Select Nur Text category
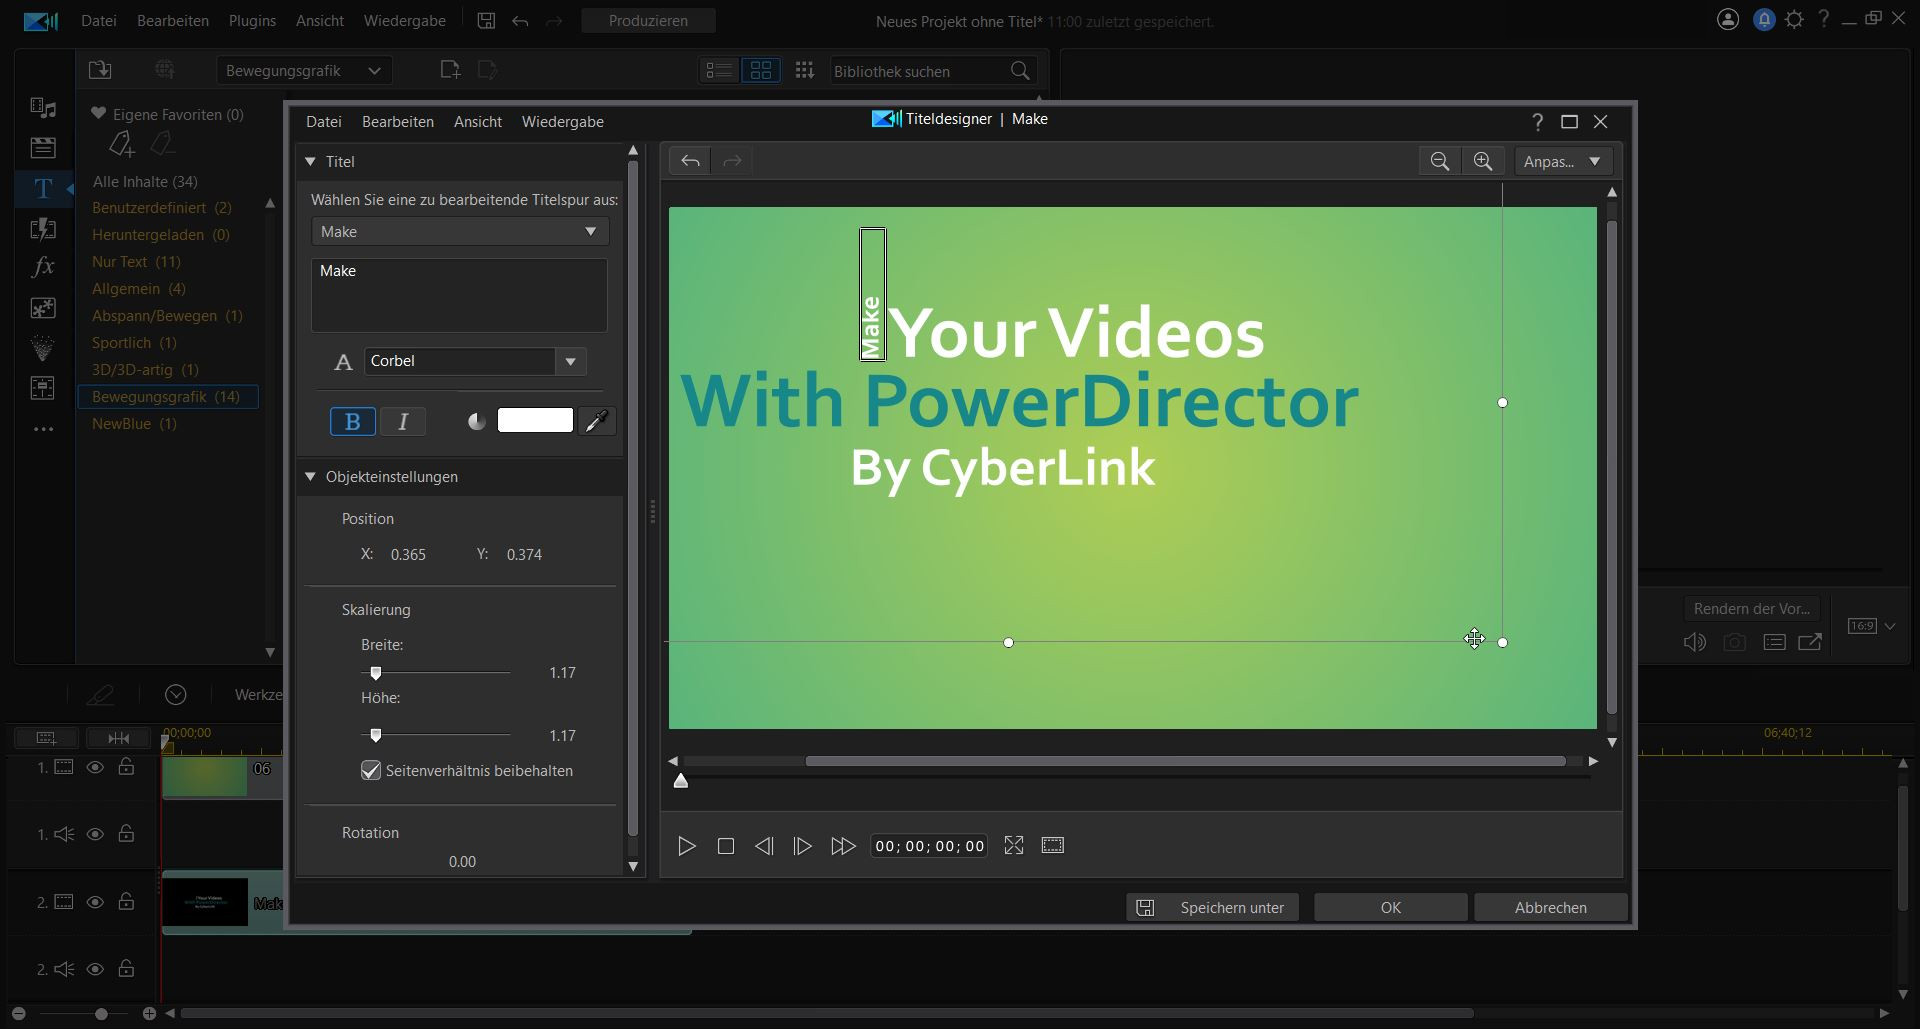This screenshot has width=1920, height=1029. [136, 262]
